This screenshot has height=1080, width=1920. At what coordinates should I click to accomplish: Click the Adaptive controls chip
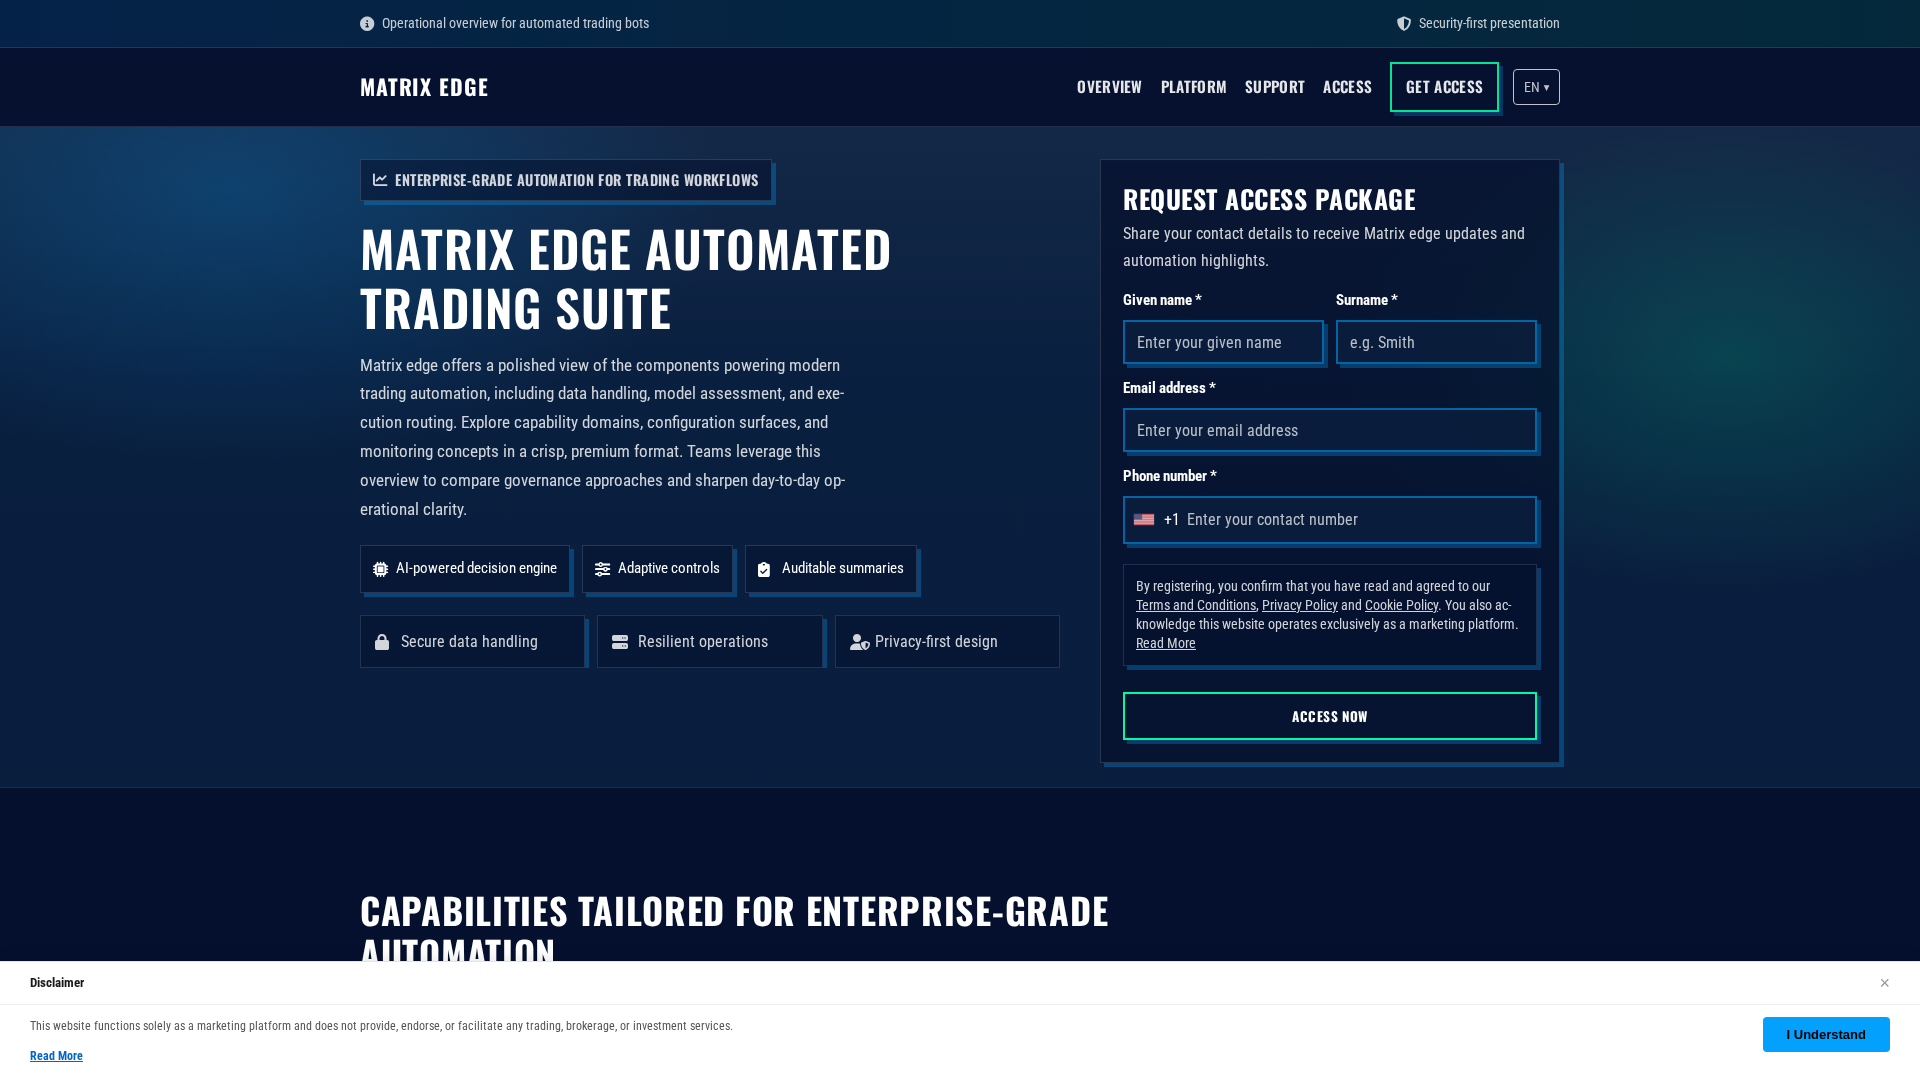pos(657,569)
